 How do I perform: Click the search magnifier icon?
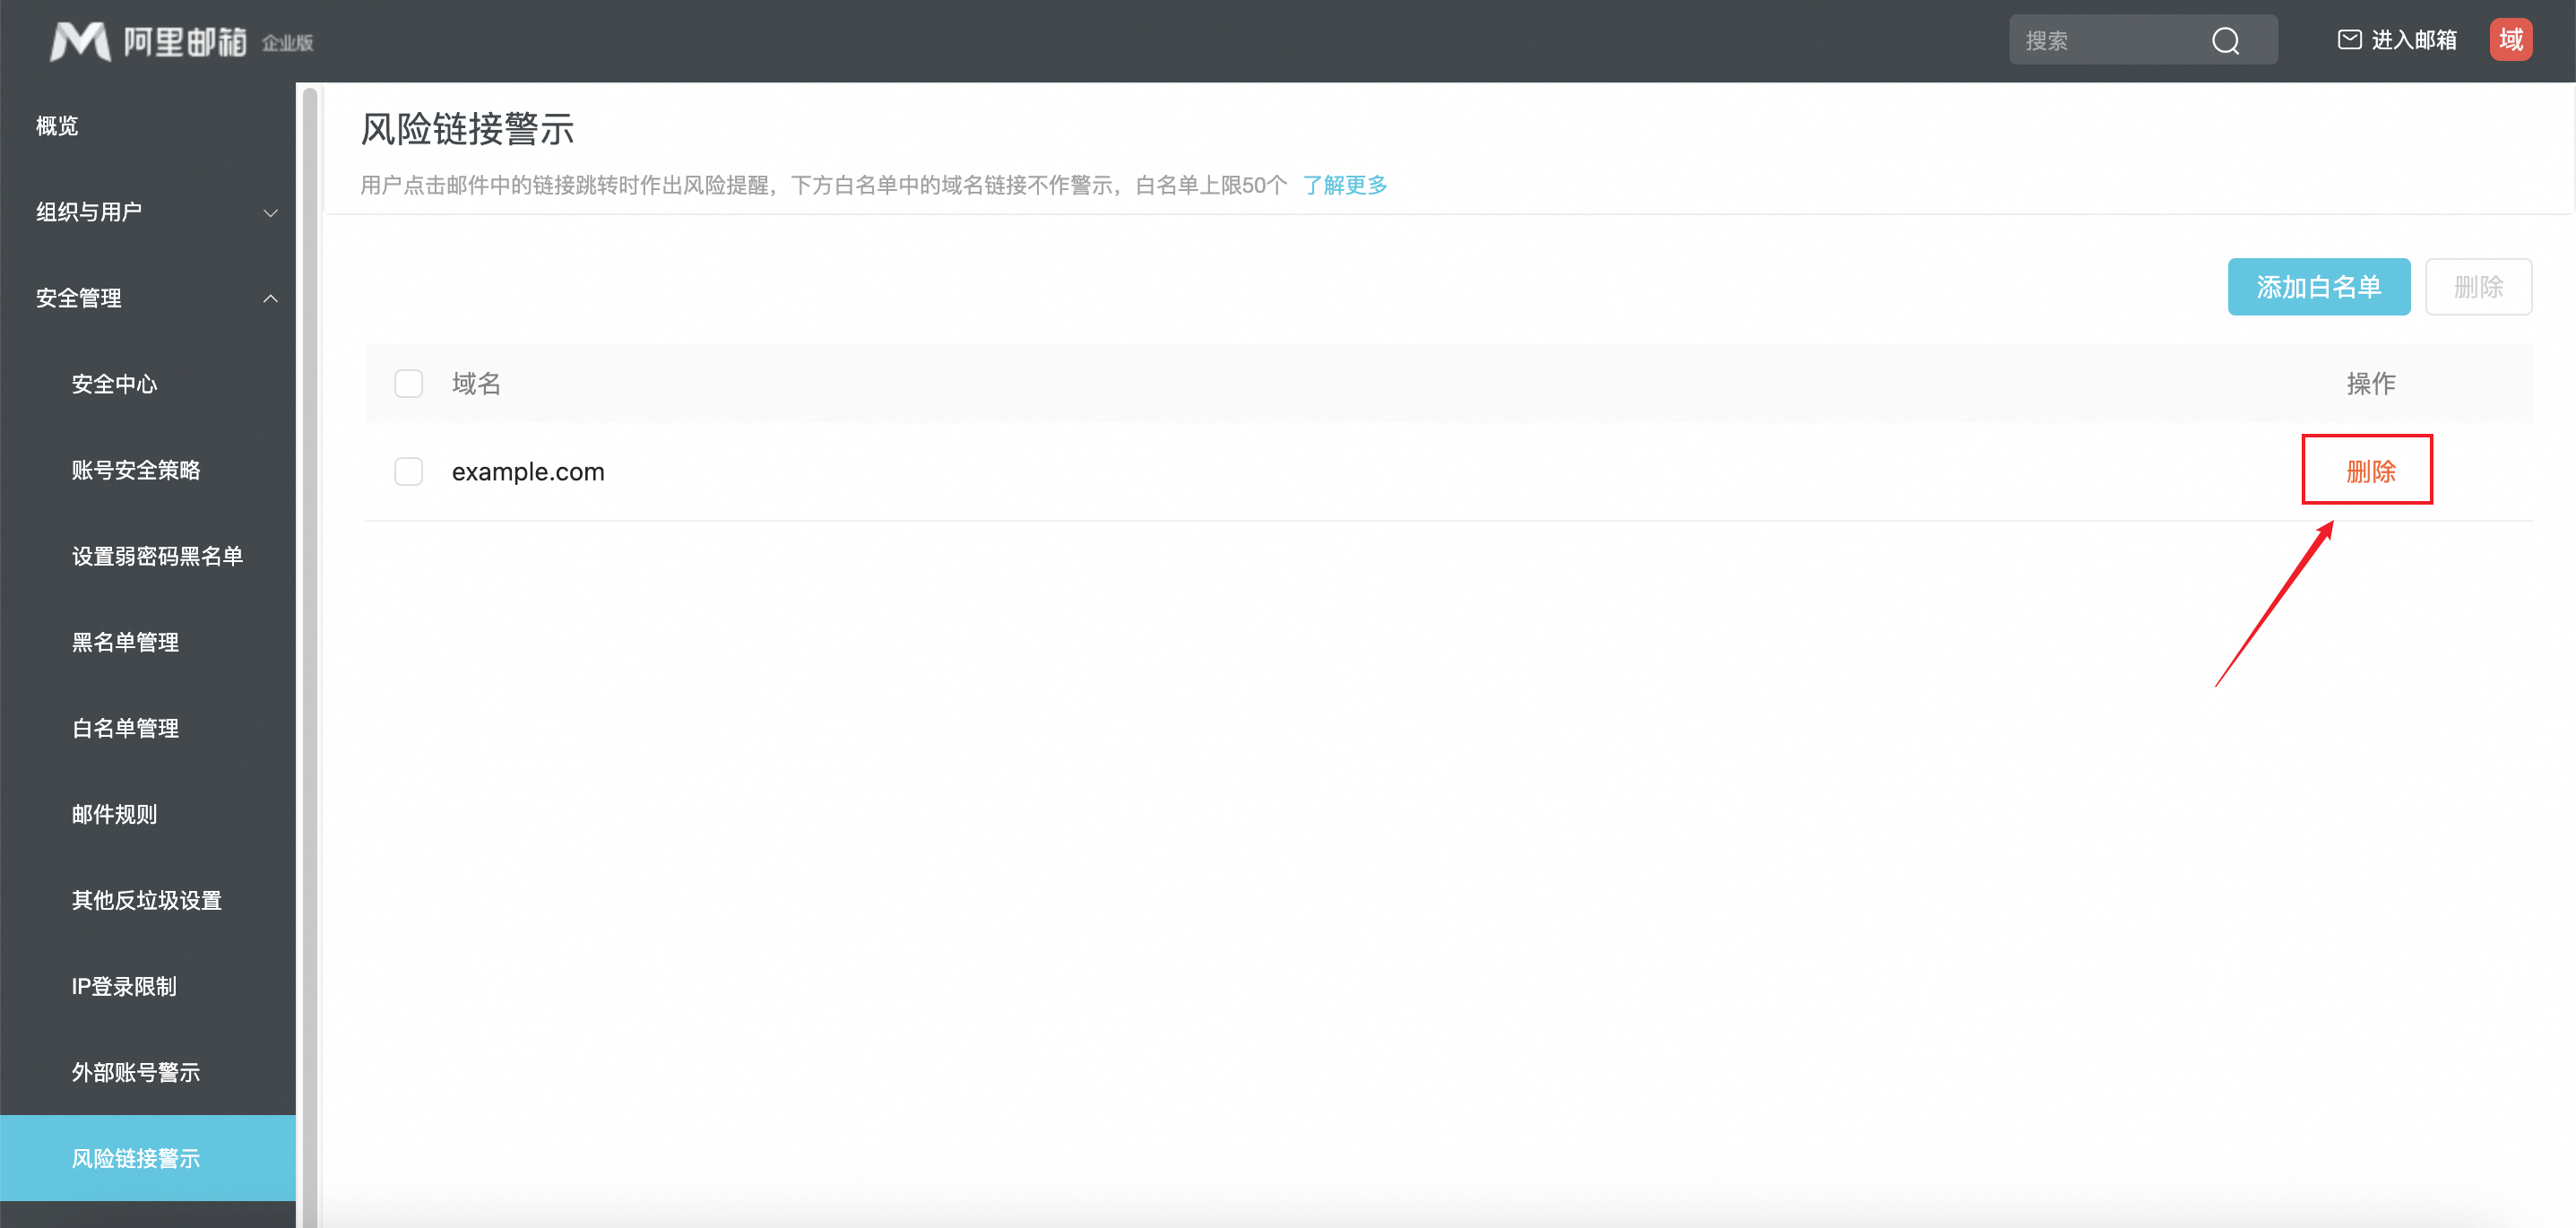click(x=2225, y=41)
